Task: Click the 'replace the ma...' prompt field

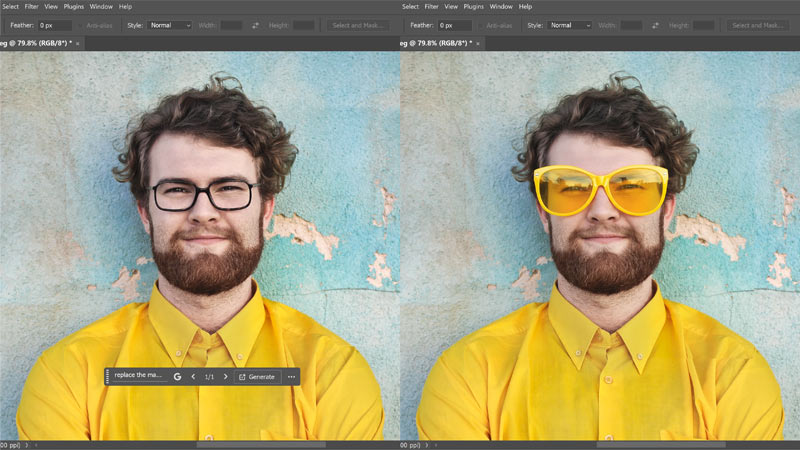Action: (138, 375)
